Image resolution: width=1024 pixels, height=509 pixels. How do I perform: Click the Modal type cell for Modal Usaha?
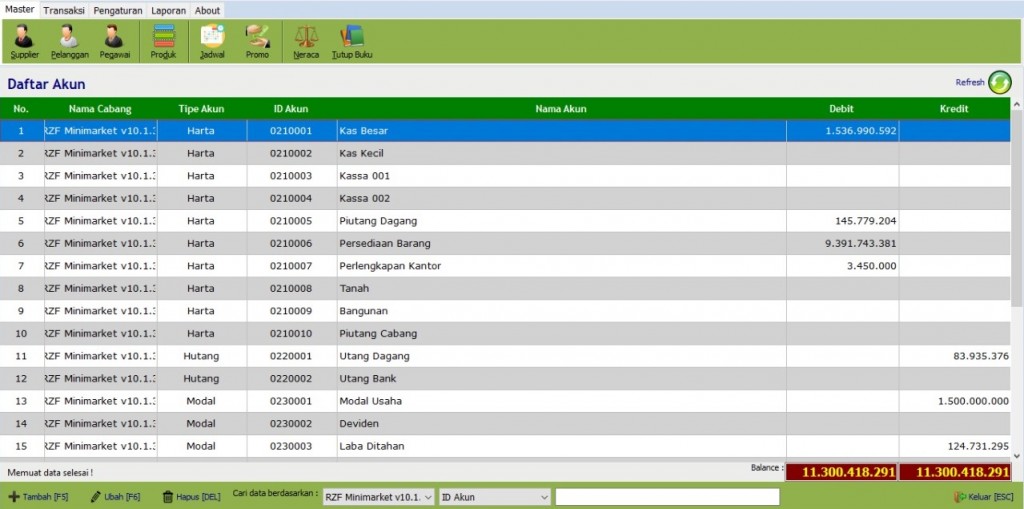(x=201, y=401)
